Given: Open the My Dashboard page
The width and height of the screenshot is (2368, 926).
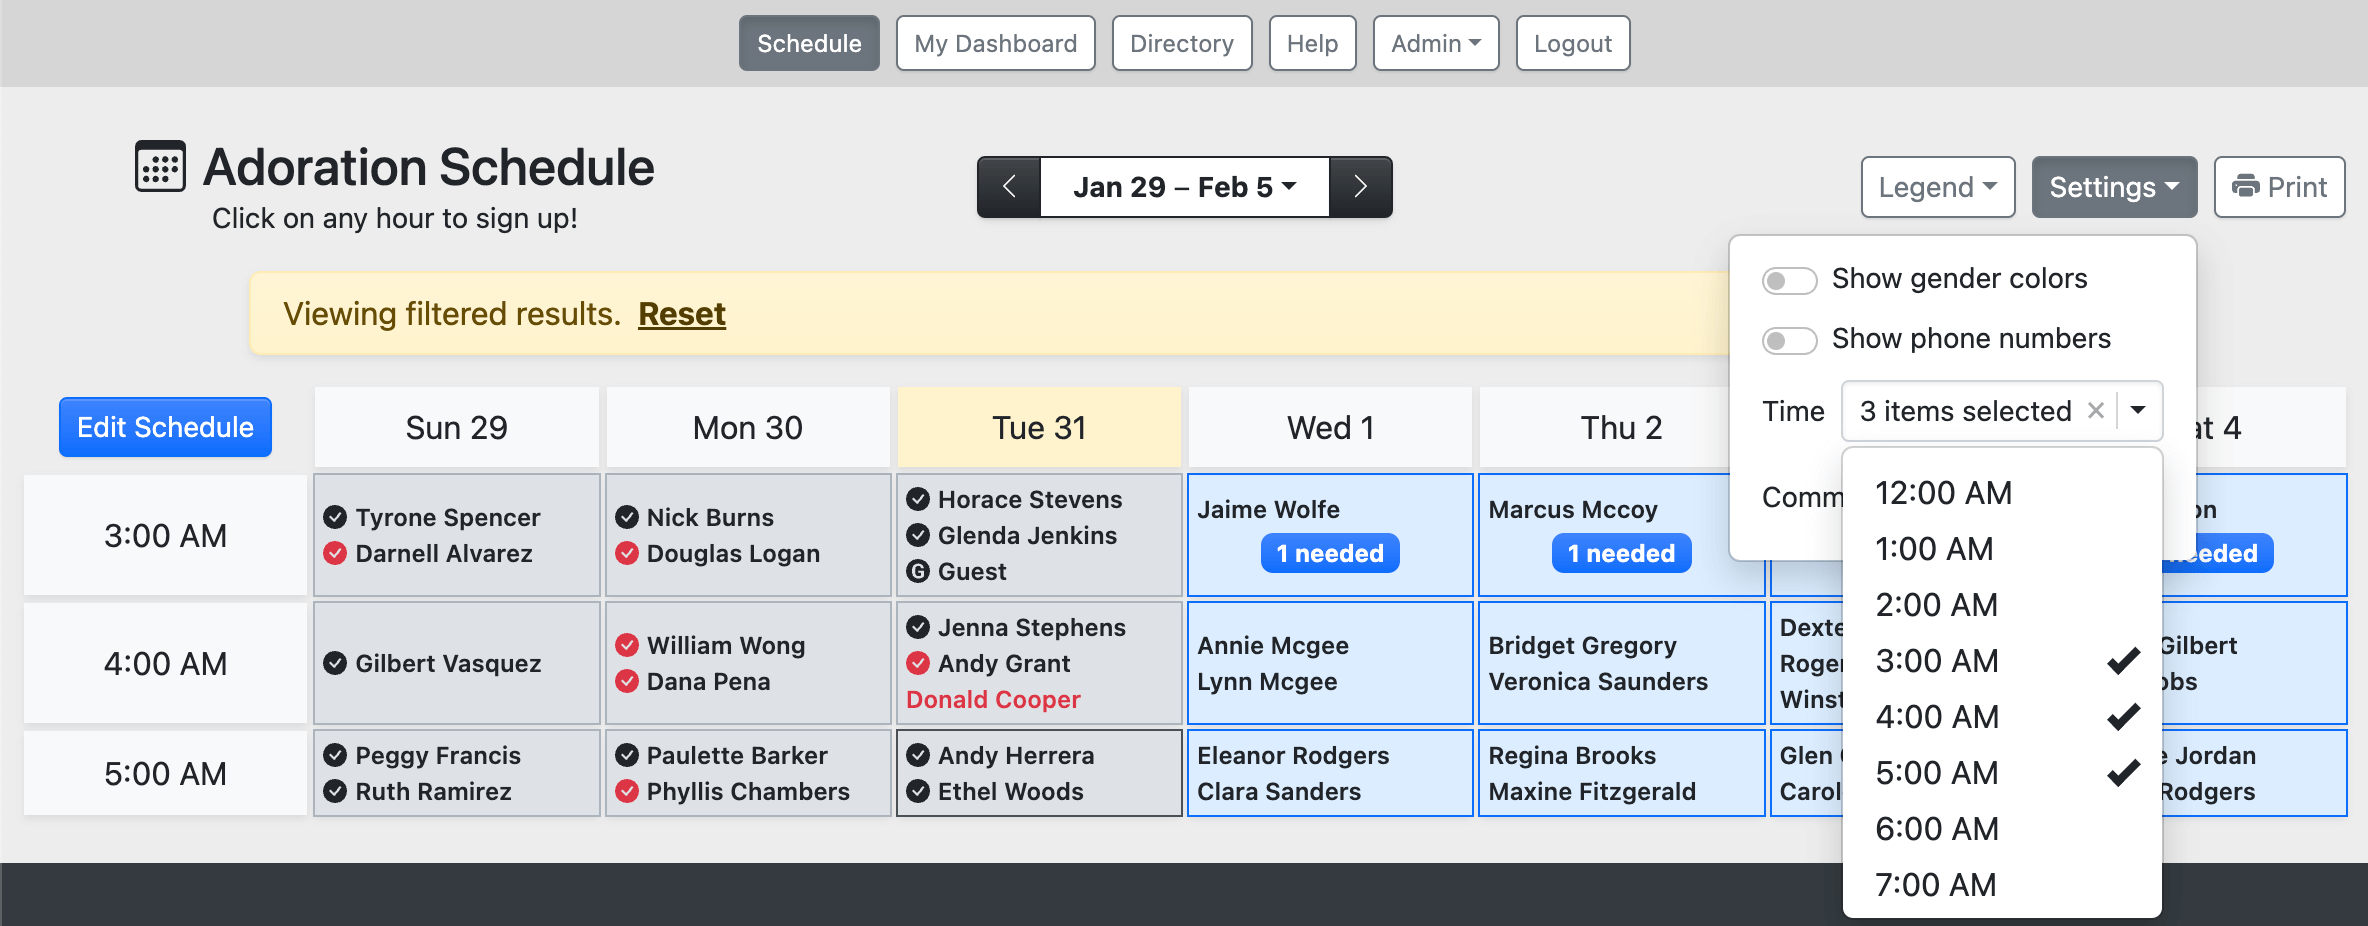Looking at the screenshot, I should [x=995, y=43].
